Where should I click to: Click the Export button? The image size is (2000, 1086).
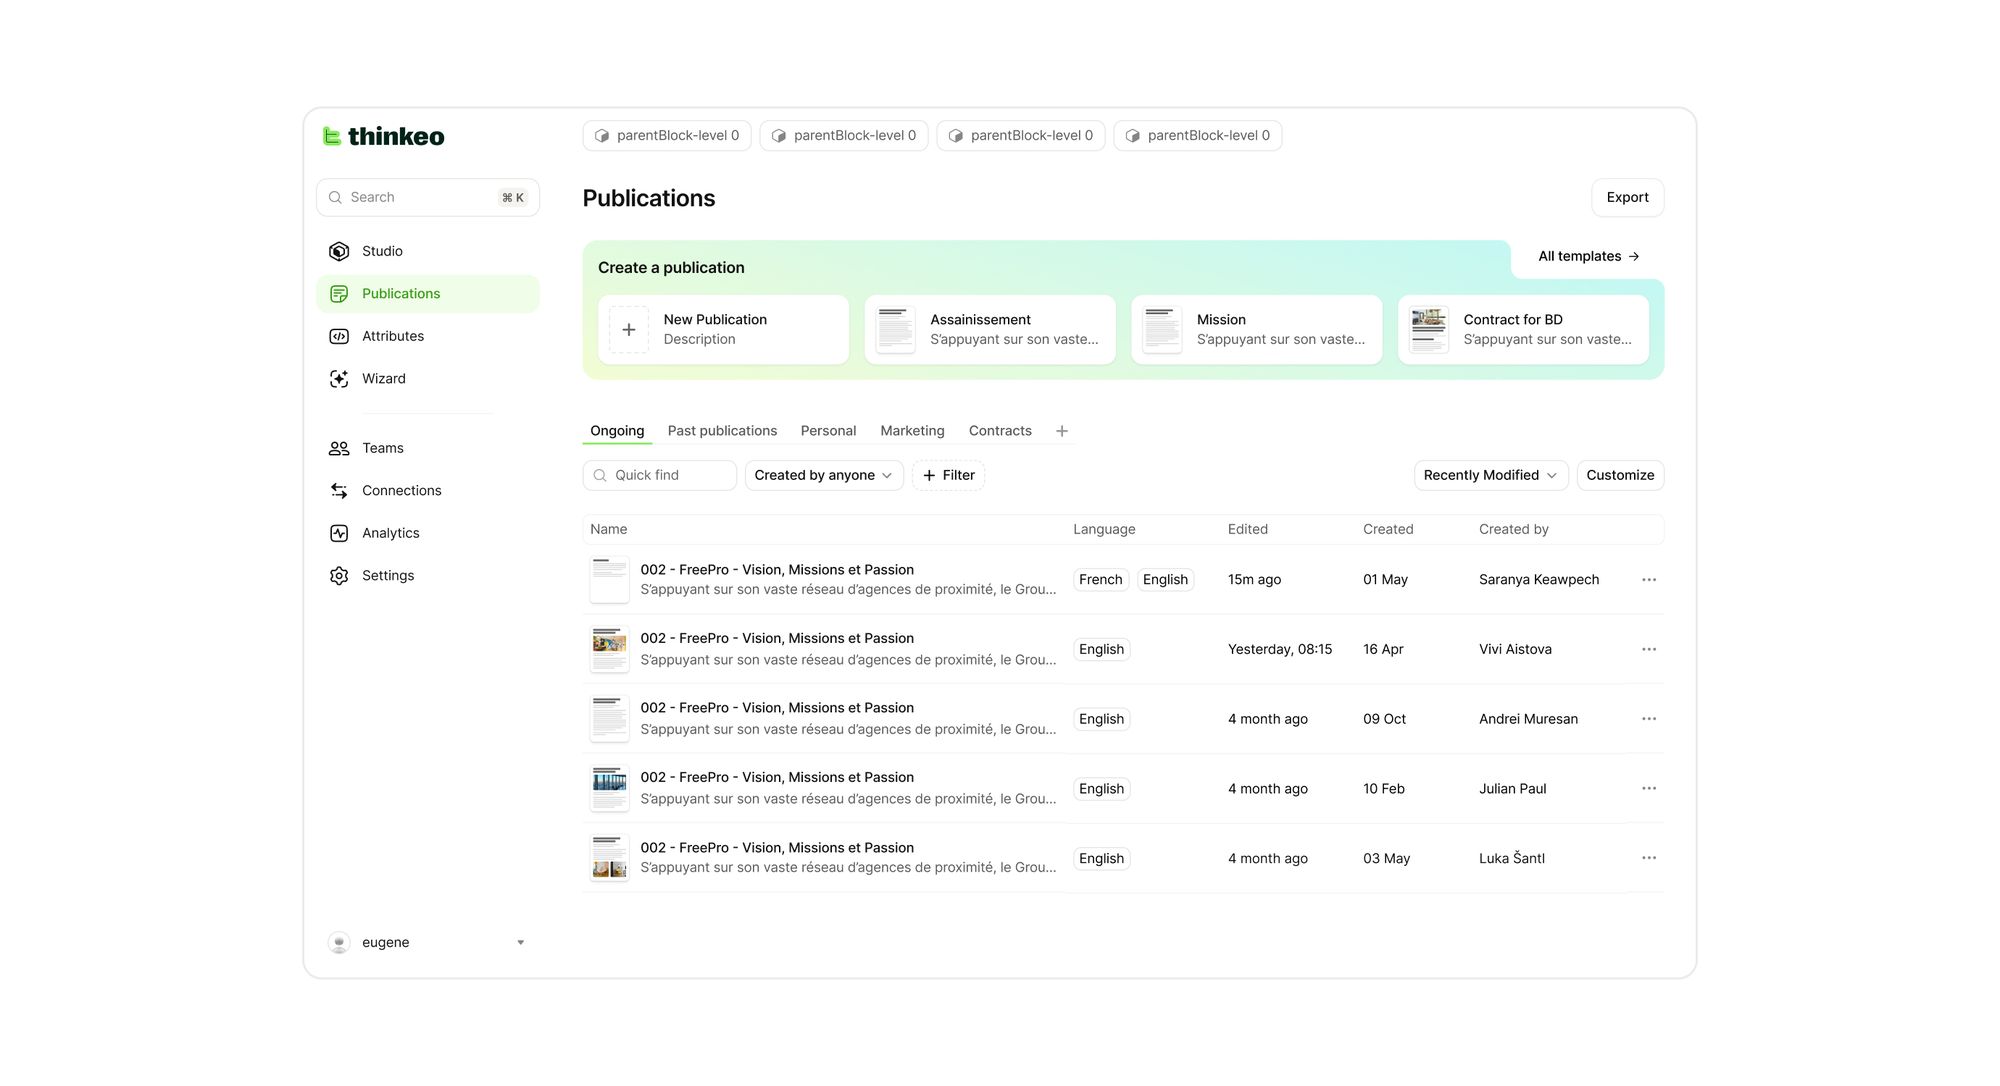(x=1627, y=198)
